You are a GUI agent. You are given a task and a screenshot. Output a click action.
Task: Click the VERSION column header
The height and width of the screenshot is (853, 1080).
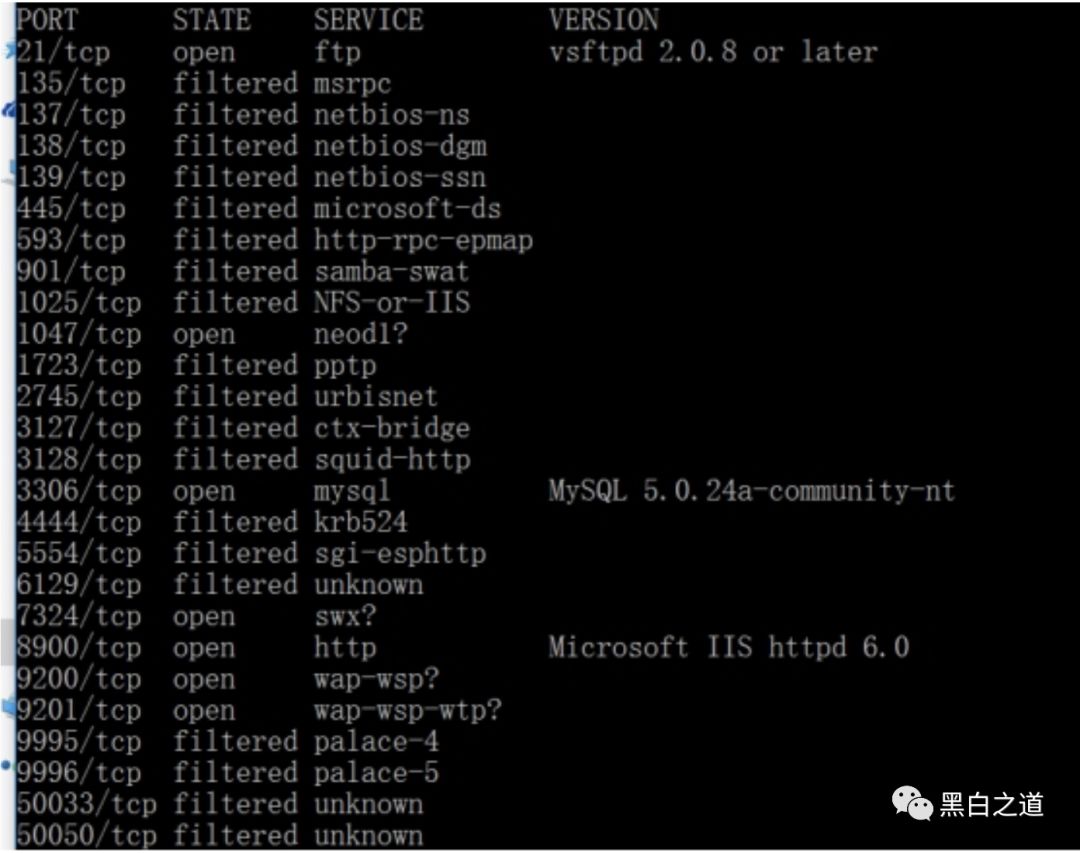tap(604, 20)
